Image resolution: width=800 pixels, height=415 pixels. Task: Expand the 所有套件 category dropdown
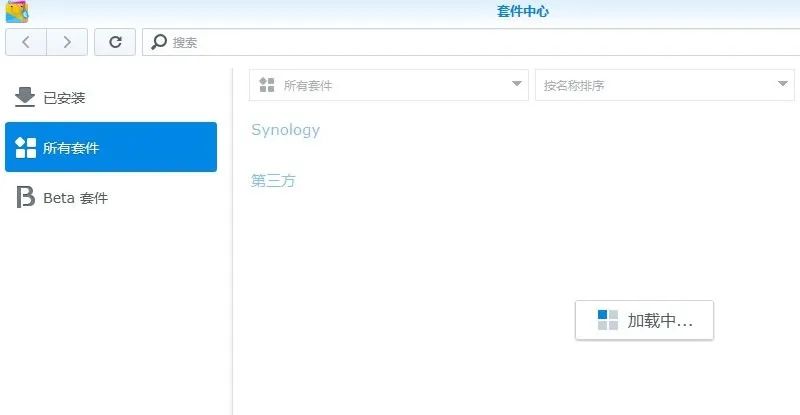tap(389, 85)
